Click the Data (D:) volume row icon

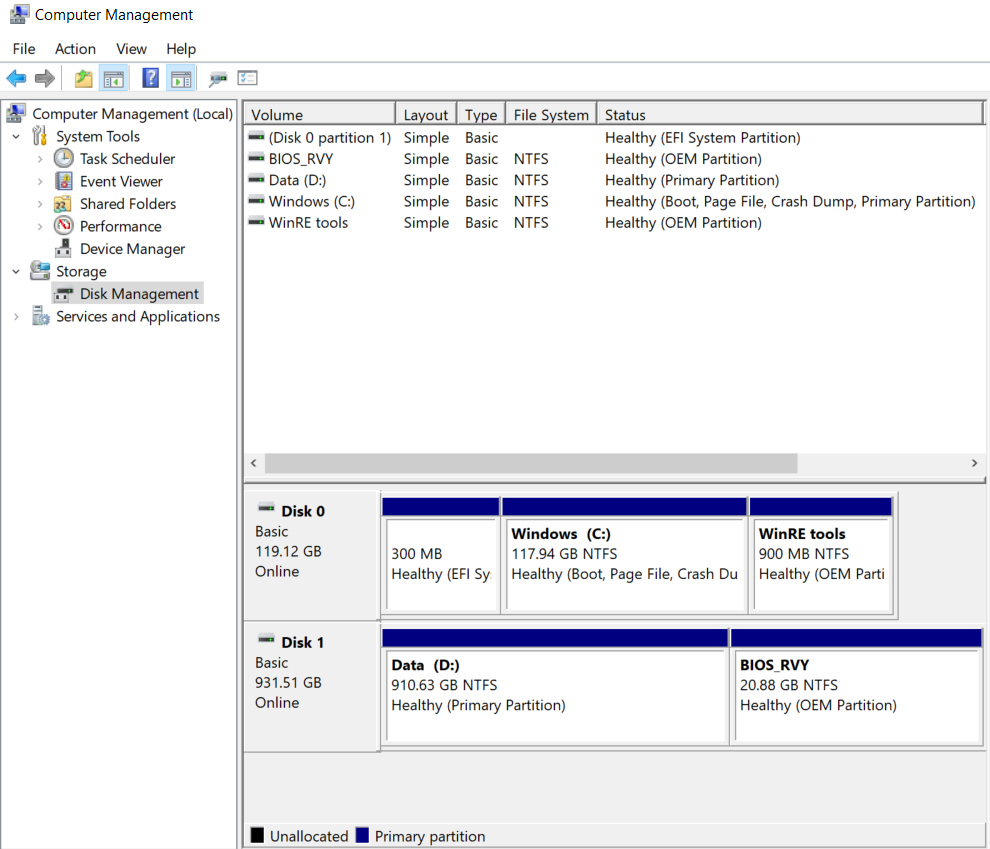[x=256, y=179]
